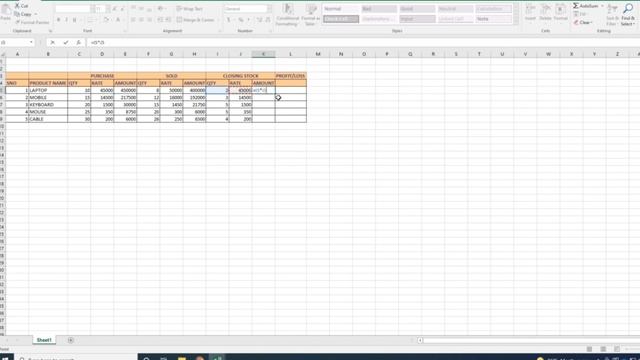Click the Copy button
Screen dimensions: 640x360
click(23, 14)
